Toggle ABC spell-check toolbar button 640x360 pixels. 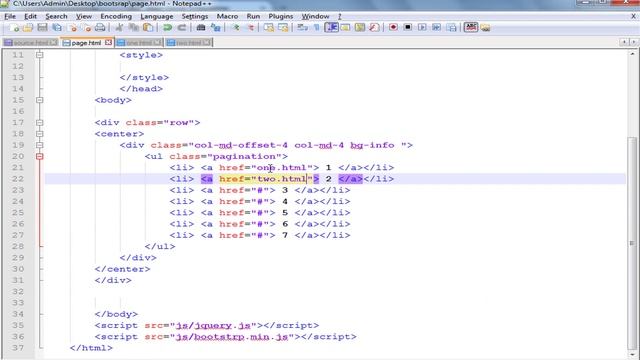click(x=471, y=27)
